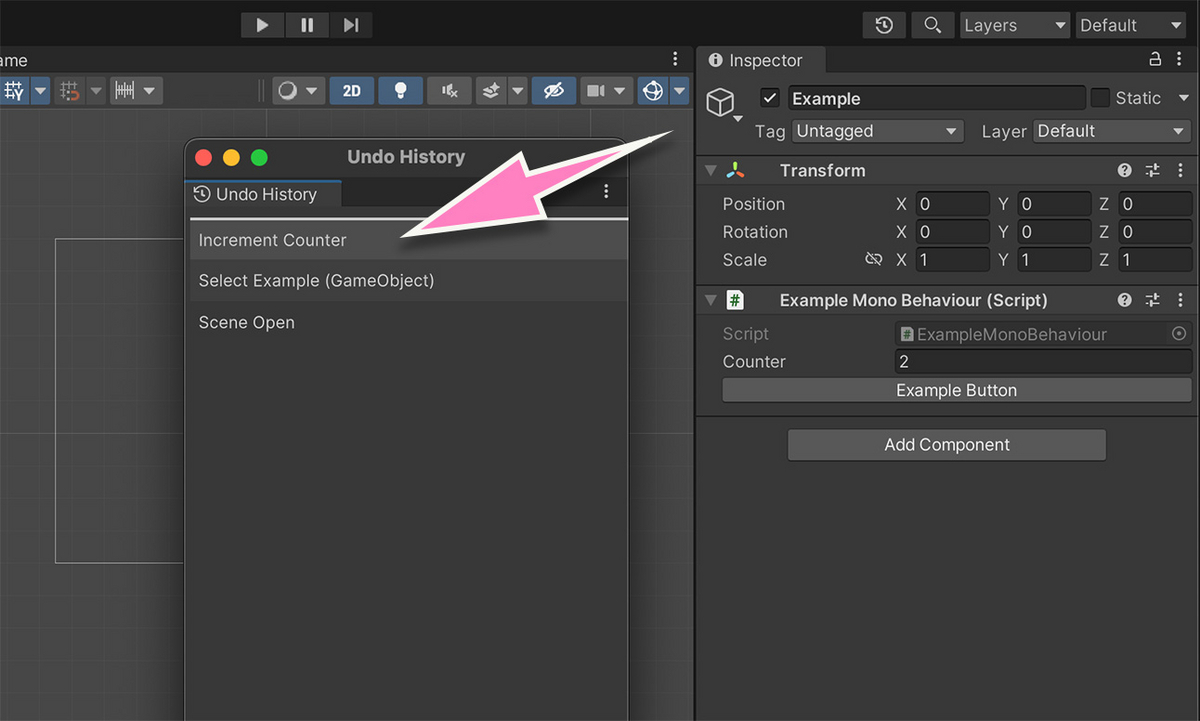The height and width of the screenshot is (721, 1200).
Task: Open the script component presets slider icon
Action: click(x=1153, y=300)
